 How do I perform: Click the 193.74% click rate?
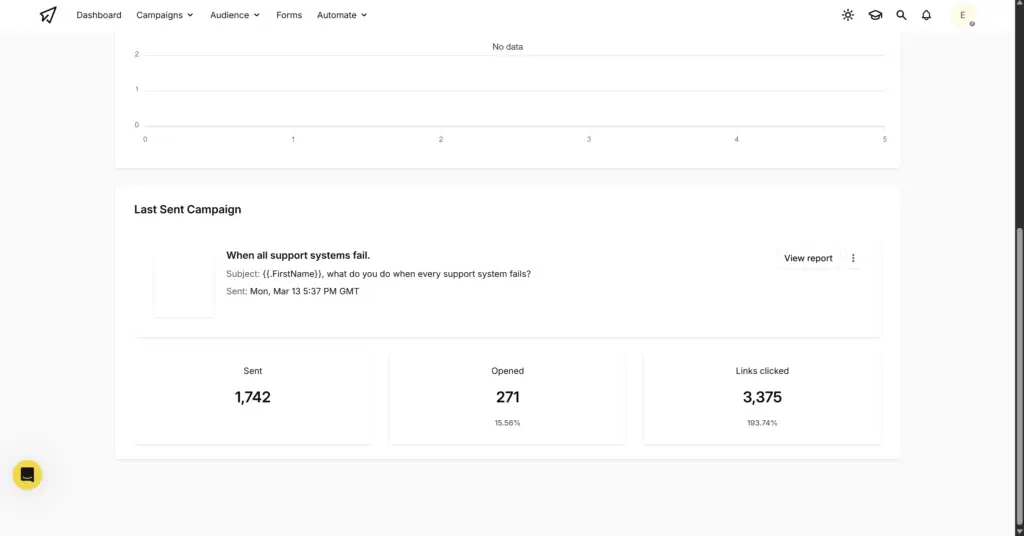(762, 423)
